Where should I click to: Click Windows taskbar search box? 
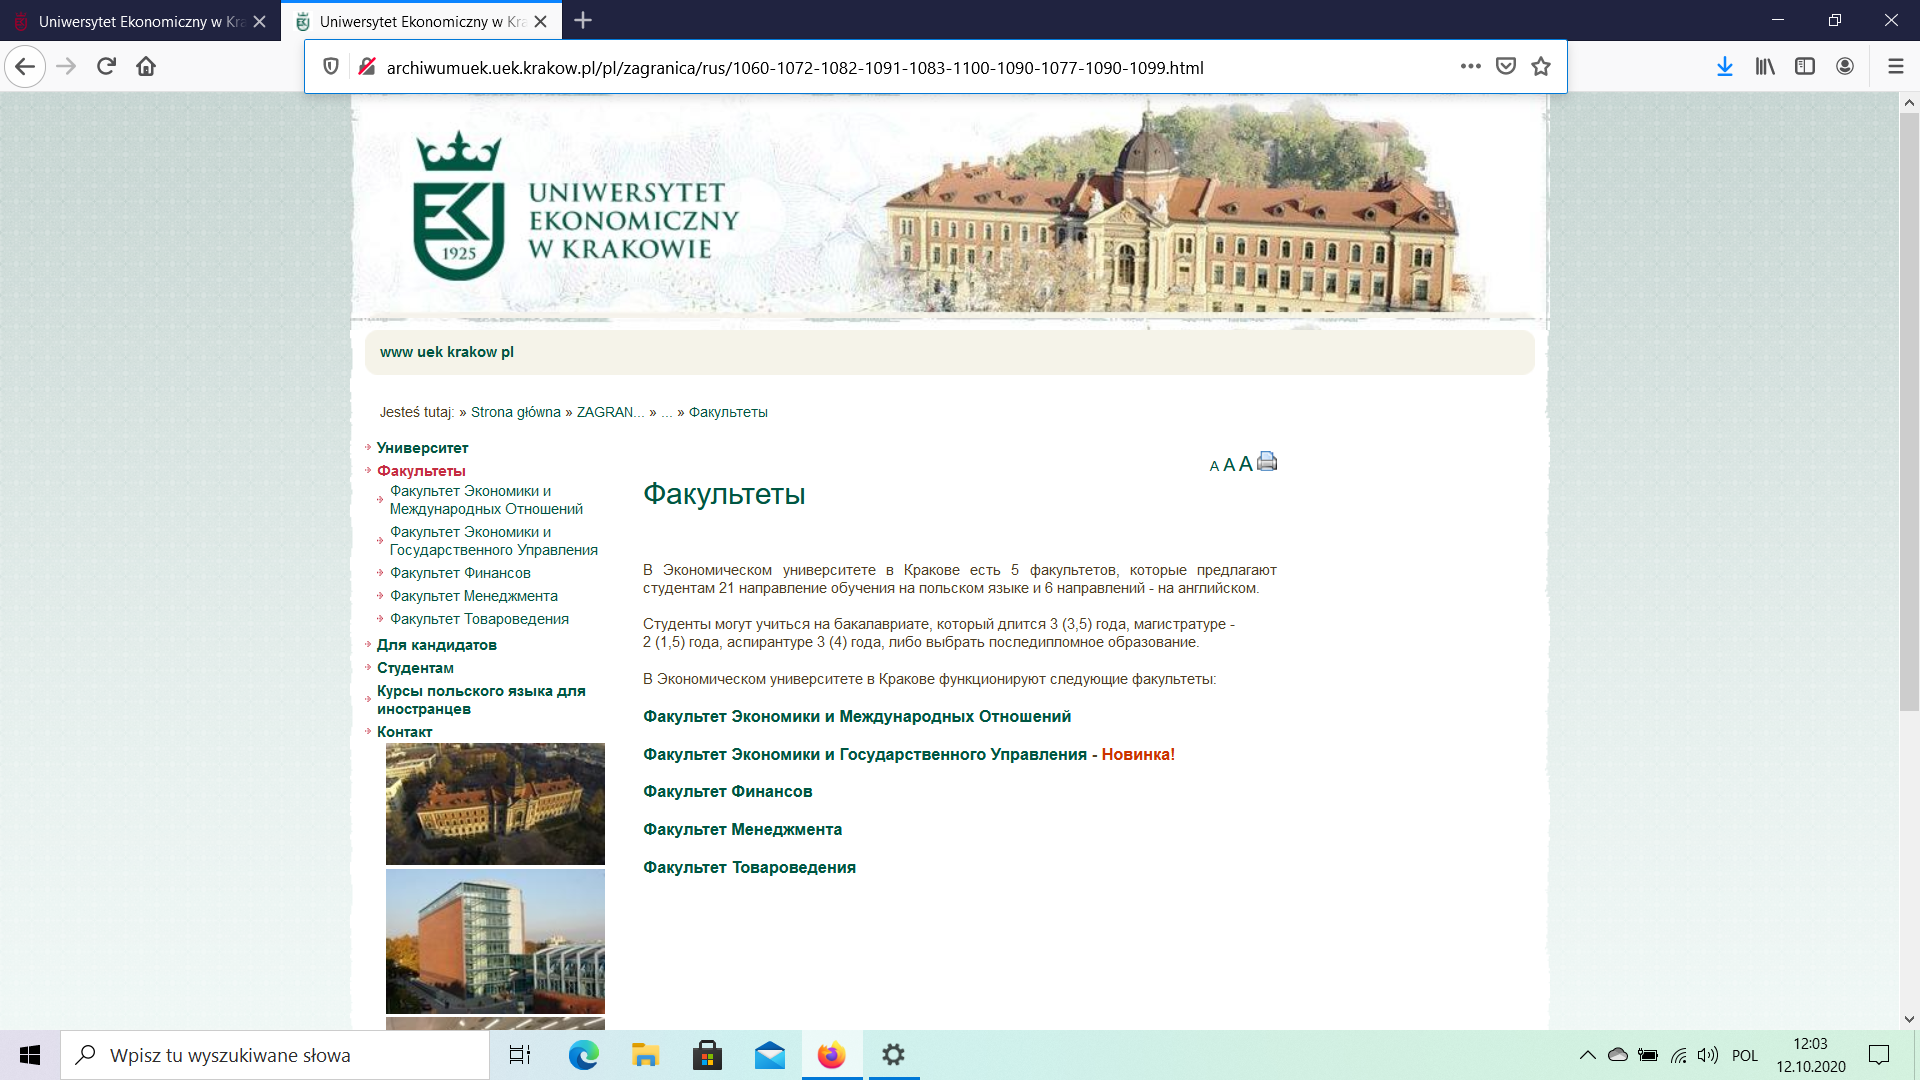point(275,1055)
